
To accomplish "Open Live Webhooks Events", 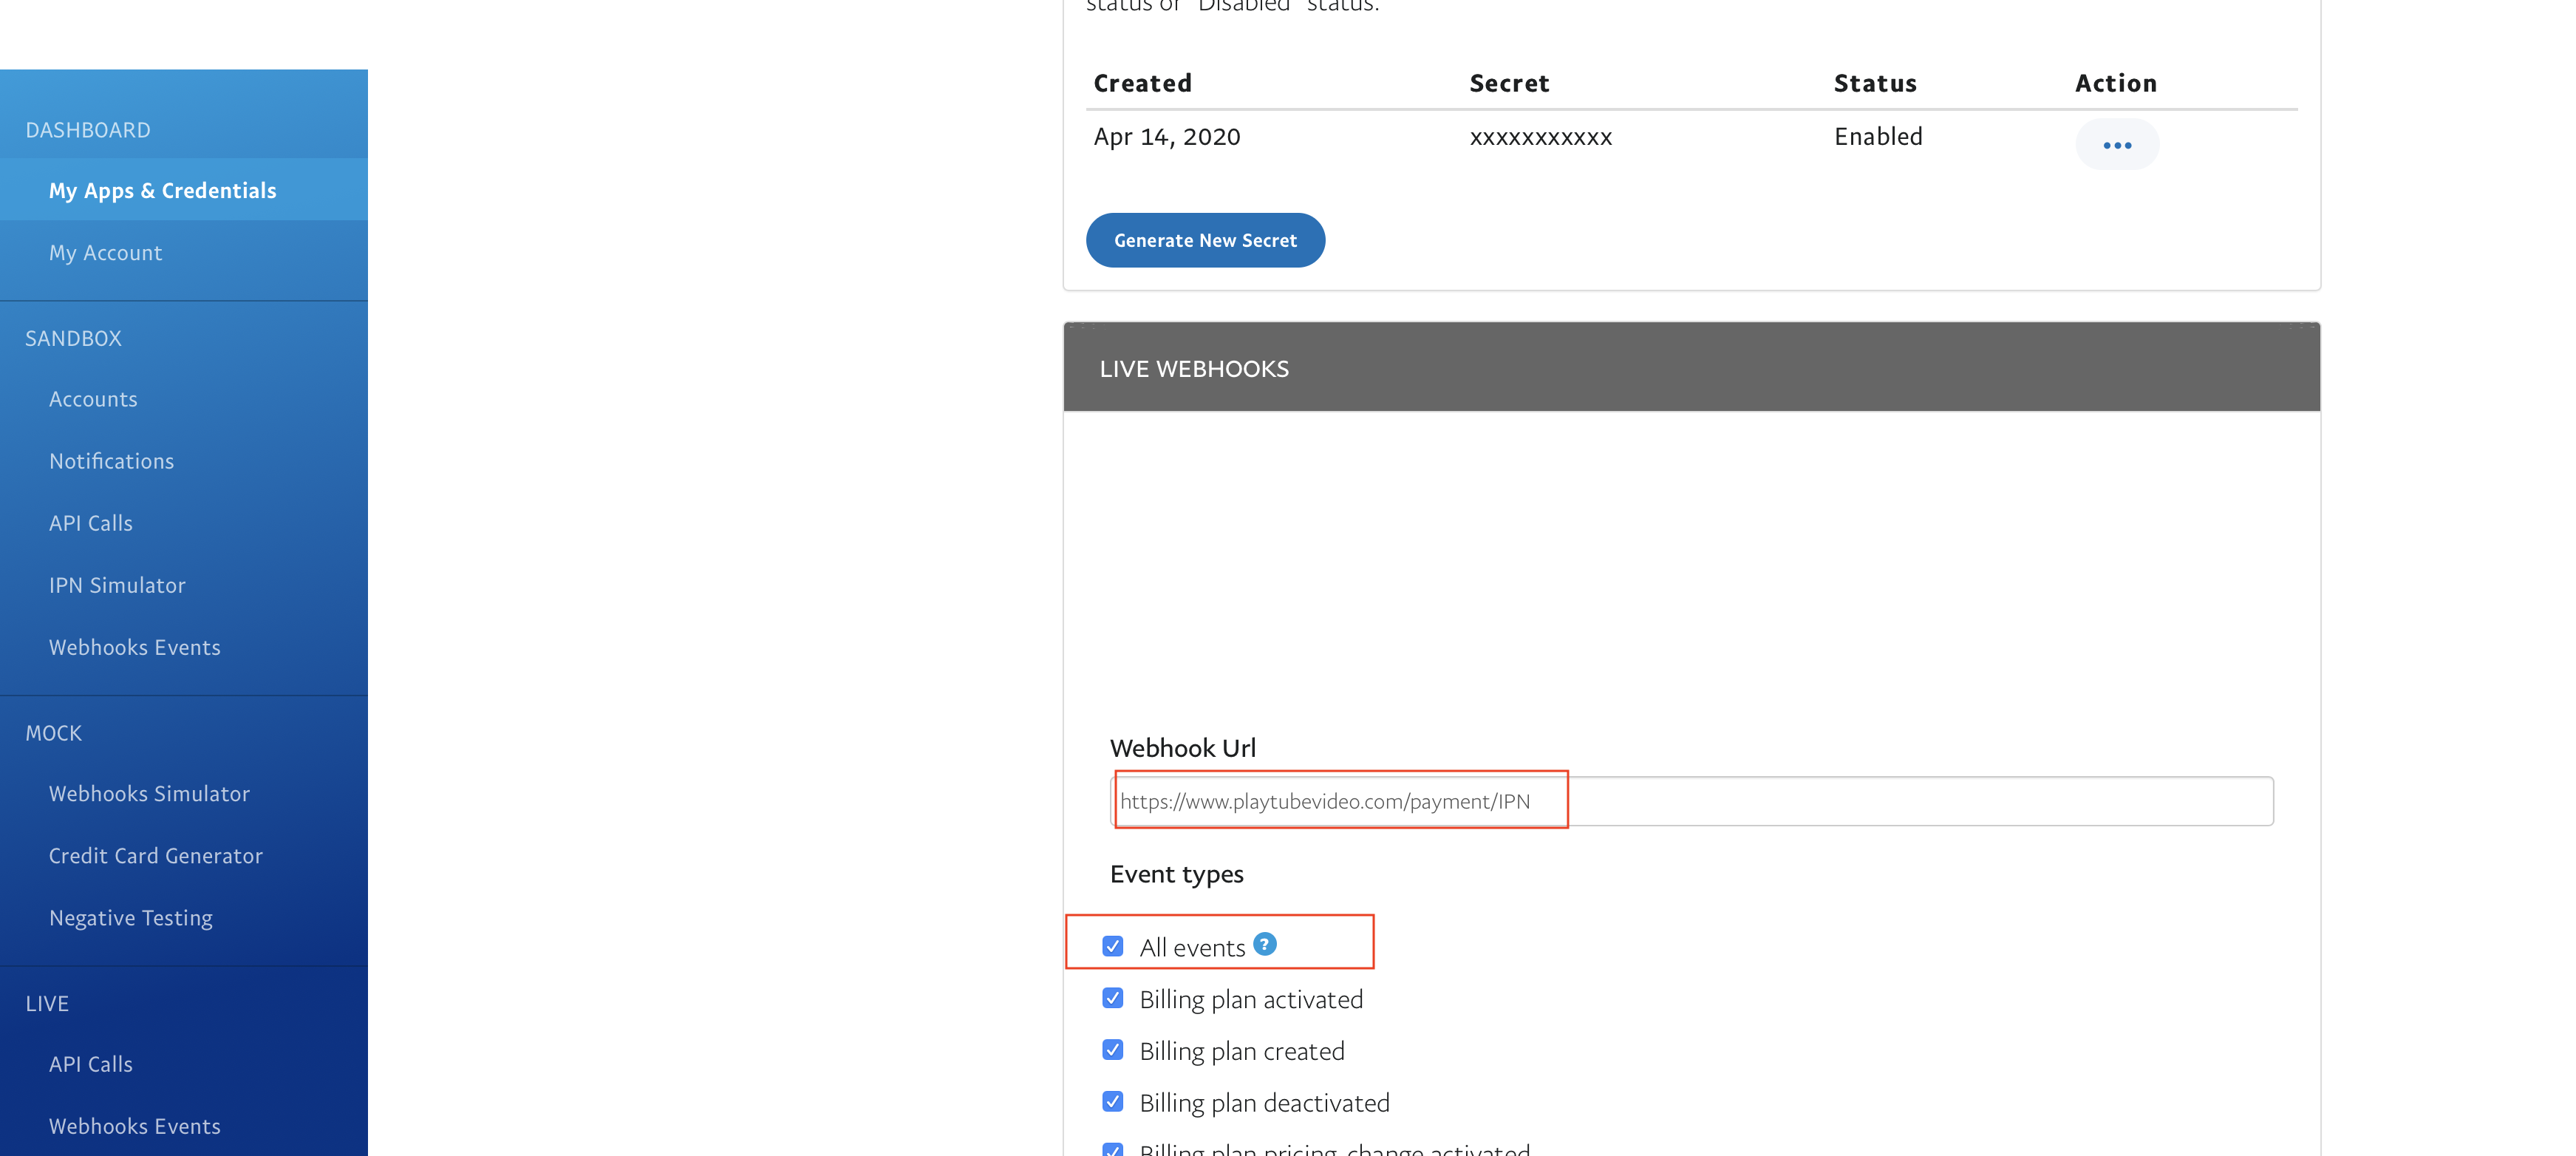I will [x=134, y=1126].
